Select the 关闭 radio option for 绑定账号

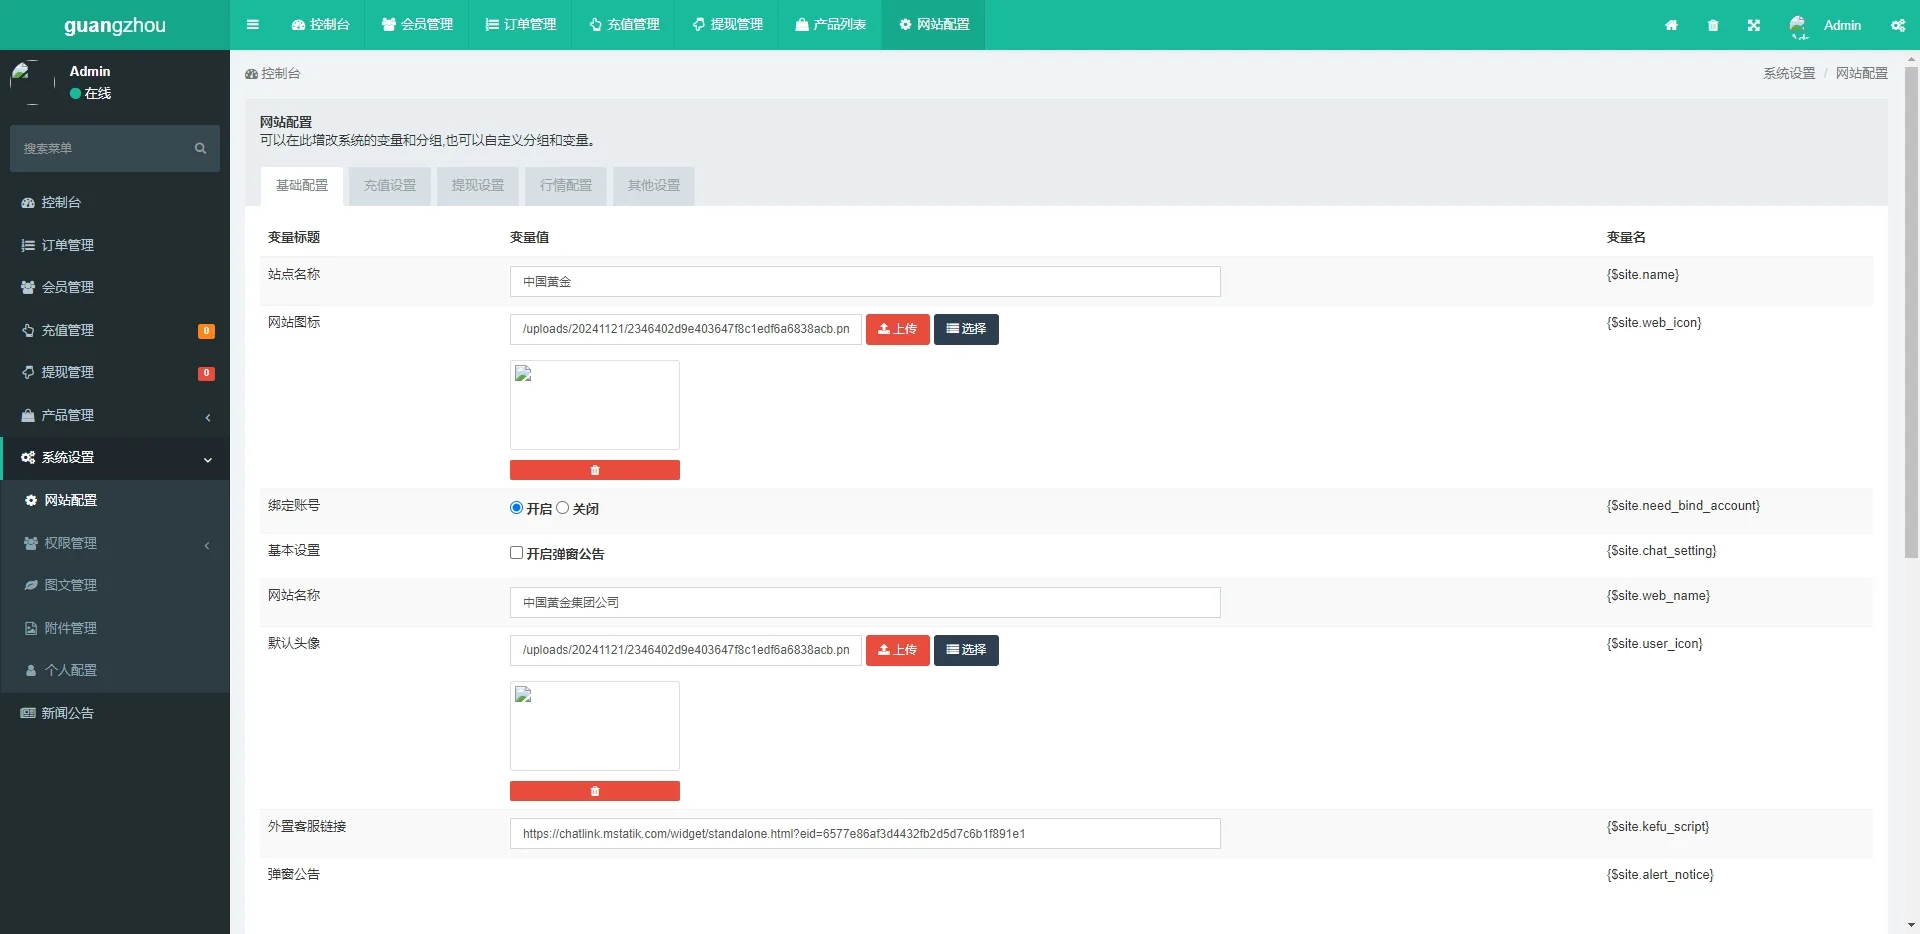[563, 508]
